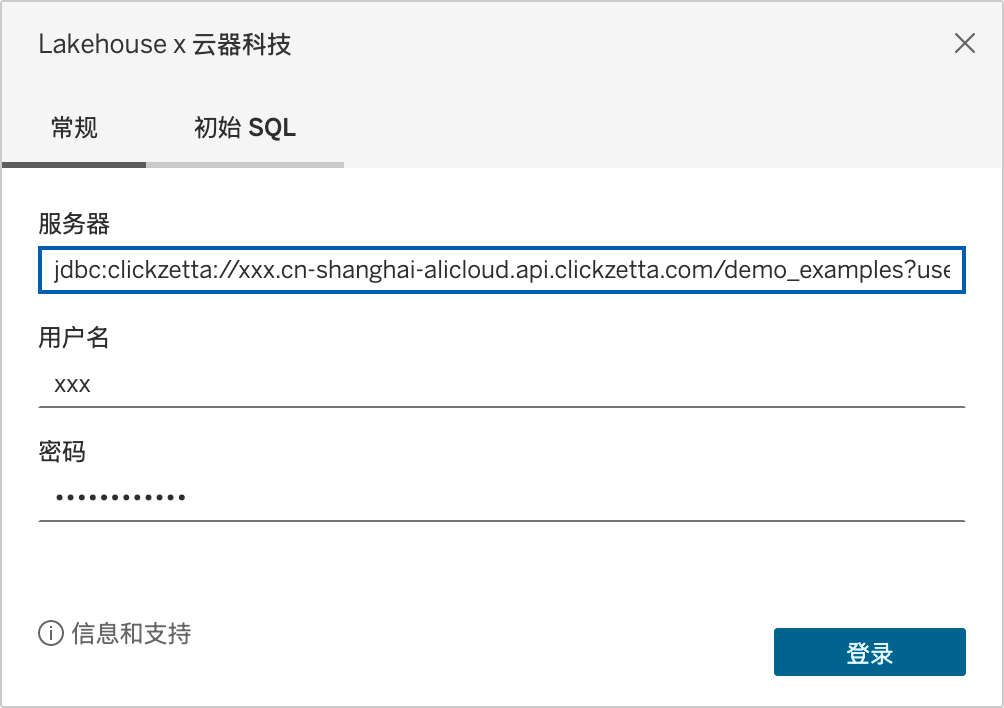Click the Lakehouse x 云器科技 dialog title
Viewport: 1004px width, 708px height.
coord(164,44)
